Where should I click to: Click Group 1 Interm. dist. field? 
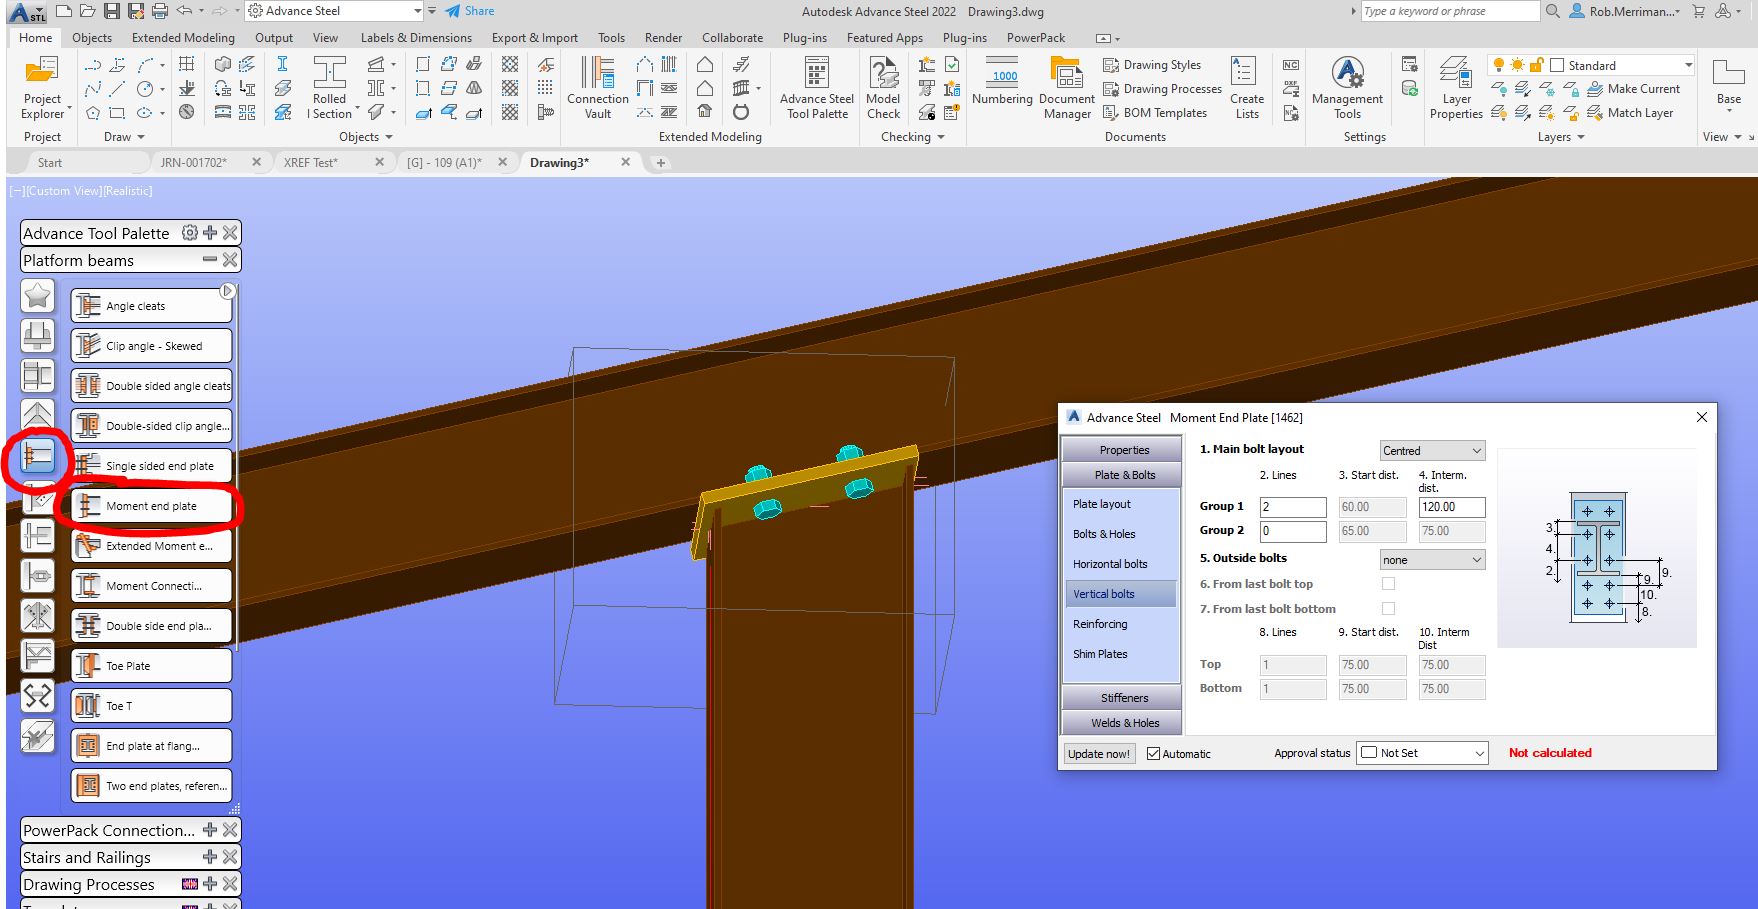click(x=1452, y=507)
